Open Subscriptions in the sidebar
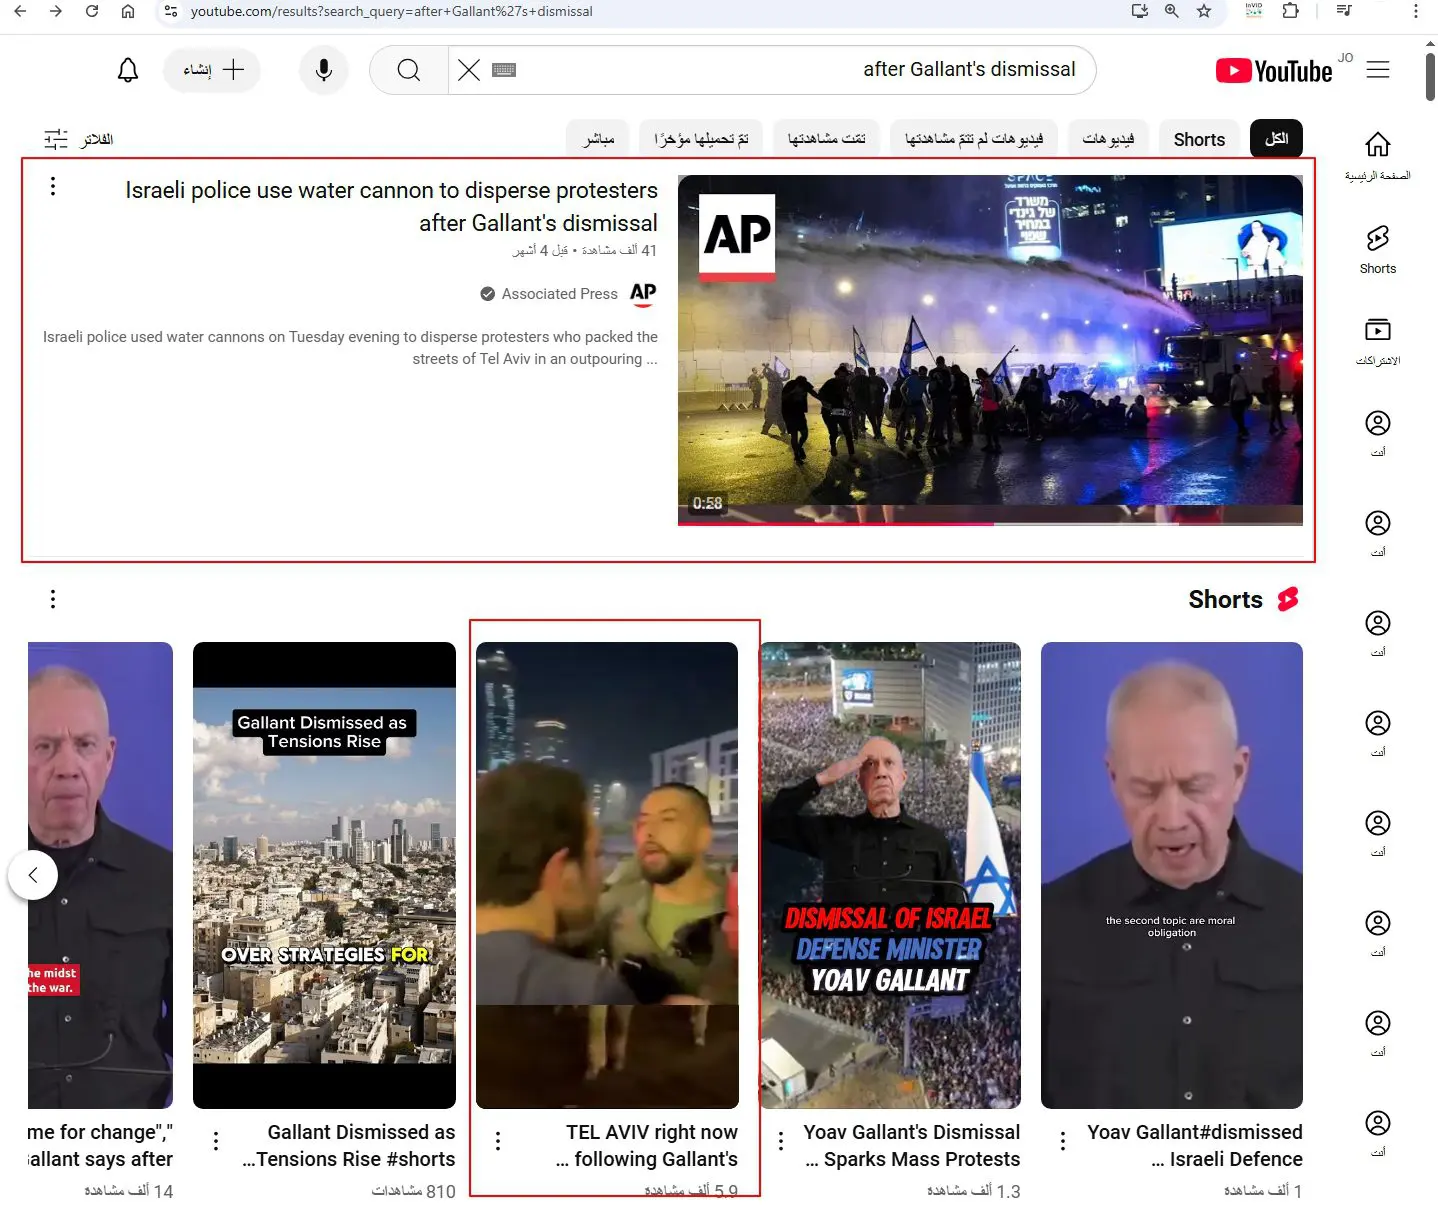This screenshot has width=1438, height=1205. tap(1378, 341)
